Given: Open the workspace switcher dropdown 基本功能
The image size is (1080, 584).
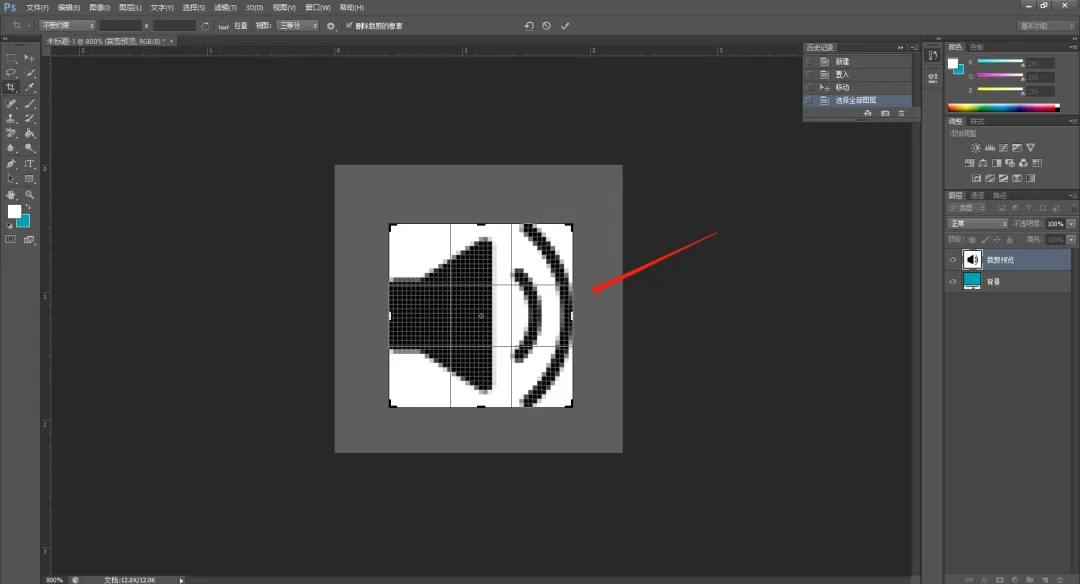Looking at the screenshot, I should coord(1046,25).
